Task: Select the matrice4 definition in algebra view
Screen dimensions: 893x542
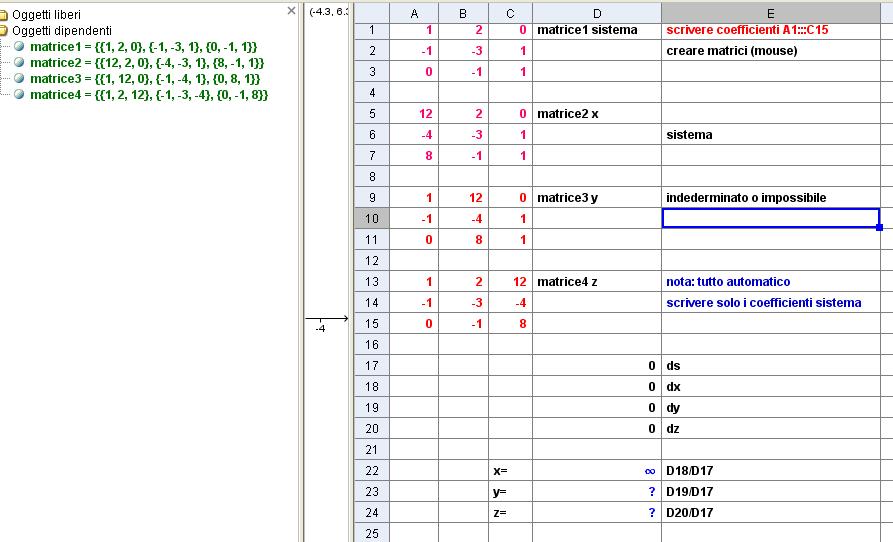Action: tap(149, 95)
